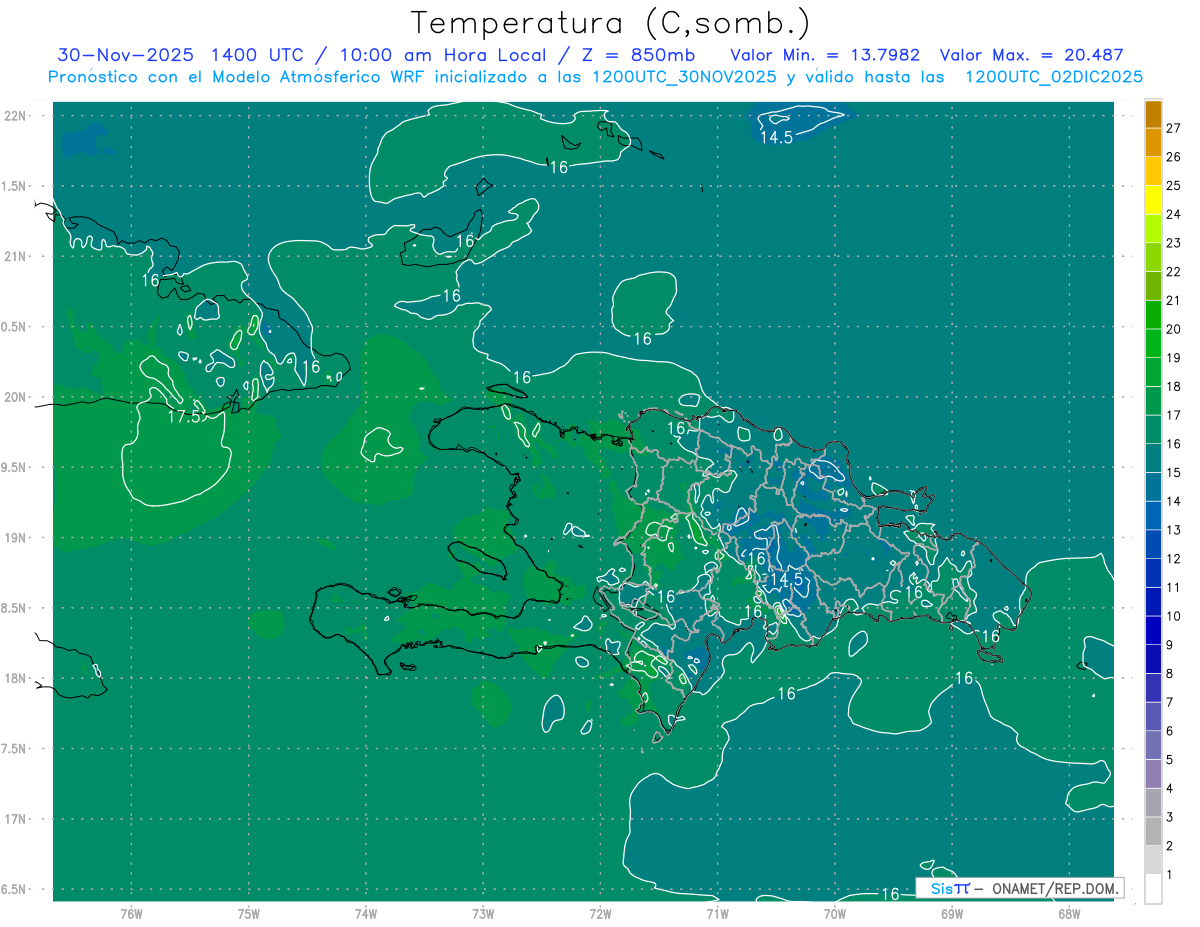Select the orange swatch between 26 and 27
This screenshot has height=927, width=1200.
[1153, 142]
